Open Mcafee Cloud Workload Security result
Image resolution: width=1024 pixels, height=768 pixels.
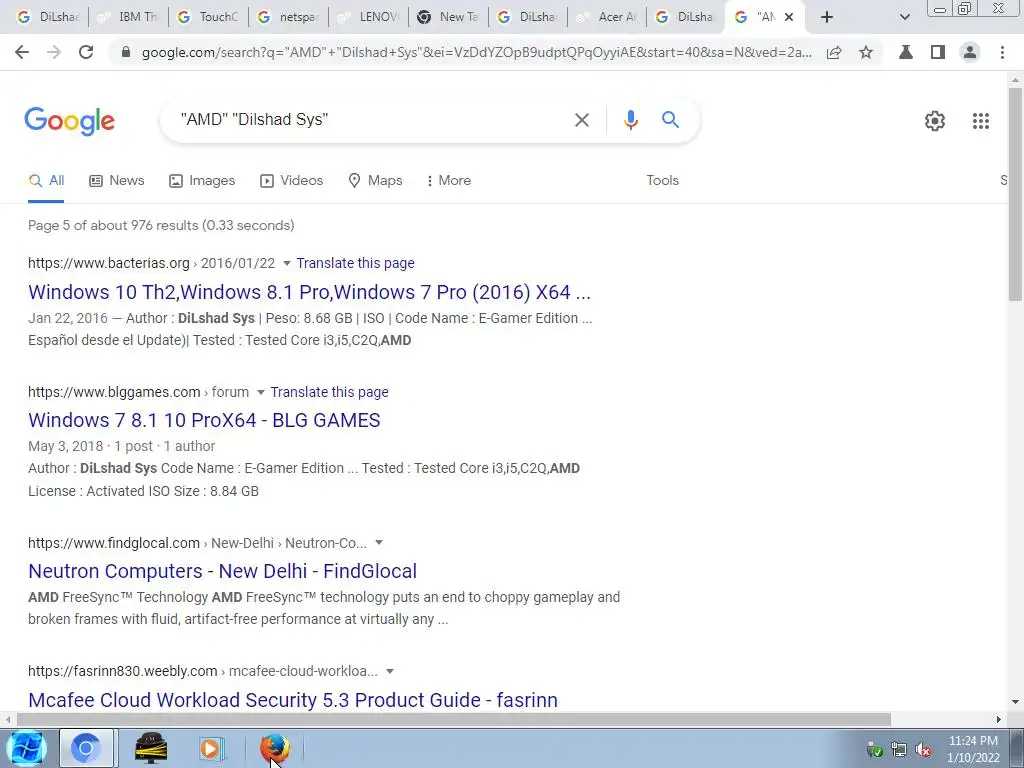293,699
